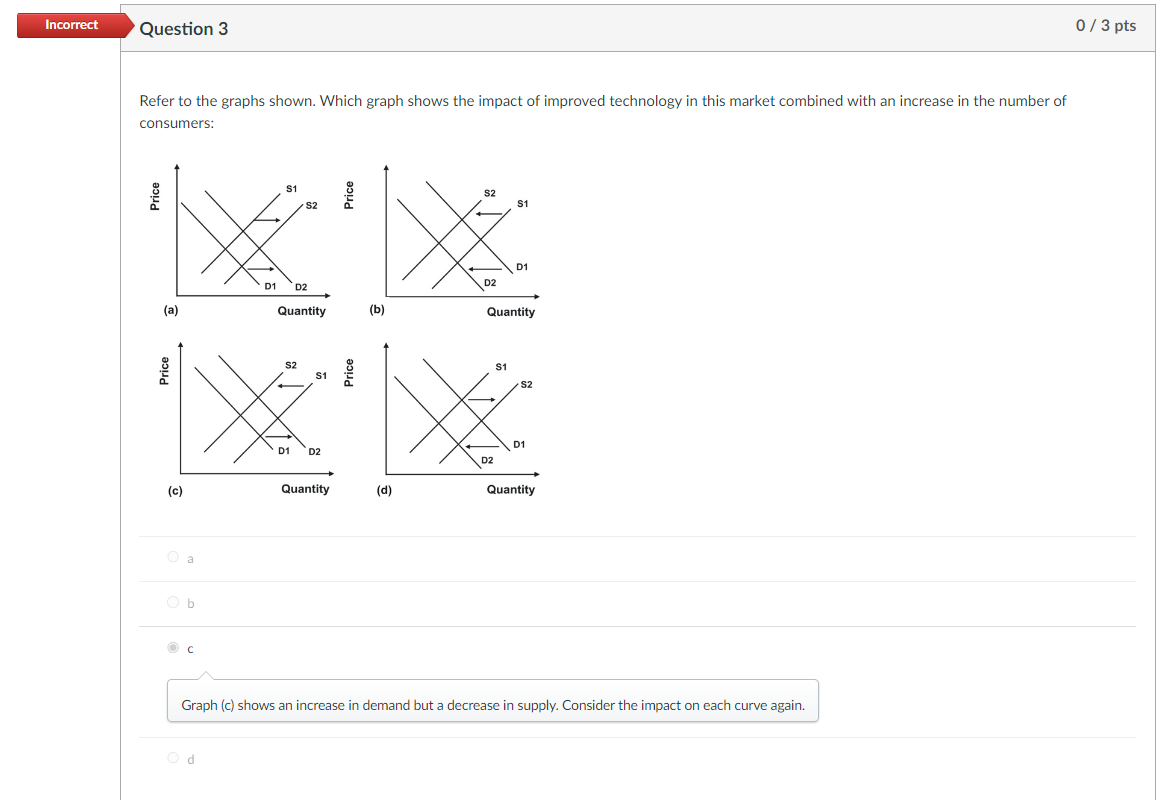The height and width of the screenshot is (800, 1158).
Task: Click the feedback box about Graph (c)
Action: coord(493,705)
